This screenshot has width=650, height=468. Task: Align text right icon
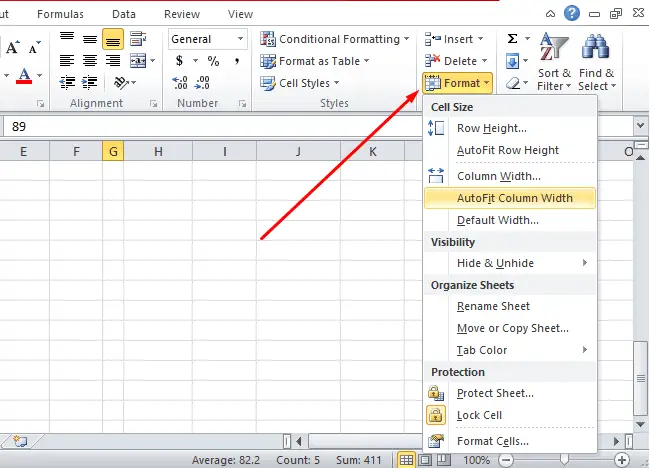pos(112,61)
